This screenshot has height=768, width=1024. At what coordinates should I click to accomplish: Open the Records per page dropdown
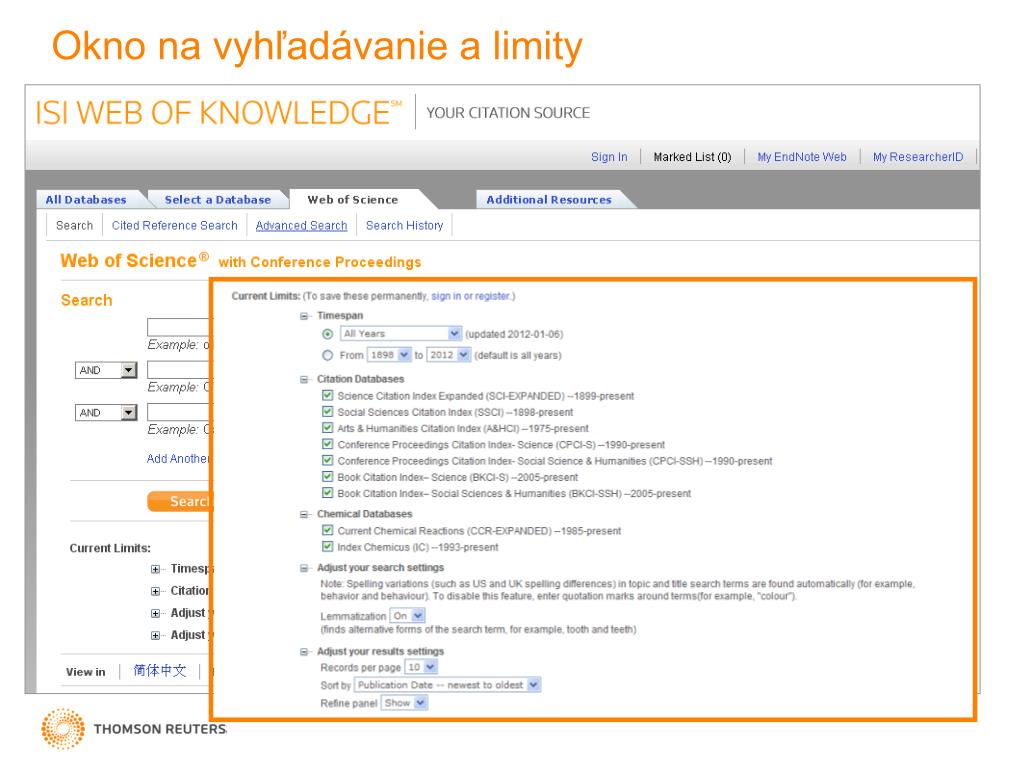(x=421, y=667)
